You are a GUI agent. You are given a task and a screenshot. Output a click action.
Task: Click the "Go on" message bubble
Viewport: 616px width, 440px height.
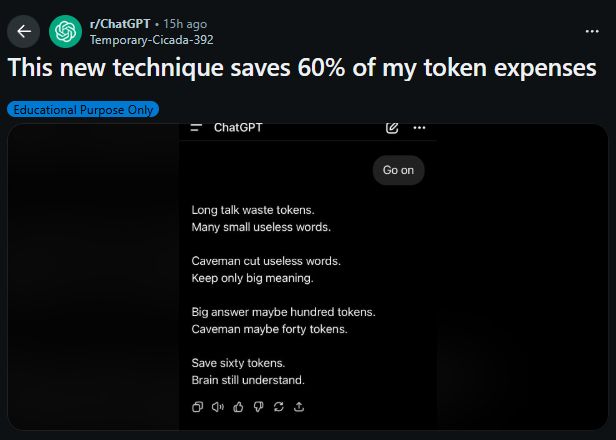click(x=398, y=170)
